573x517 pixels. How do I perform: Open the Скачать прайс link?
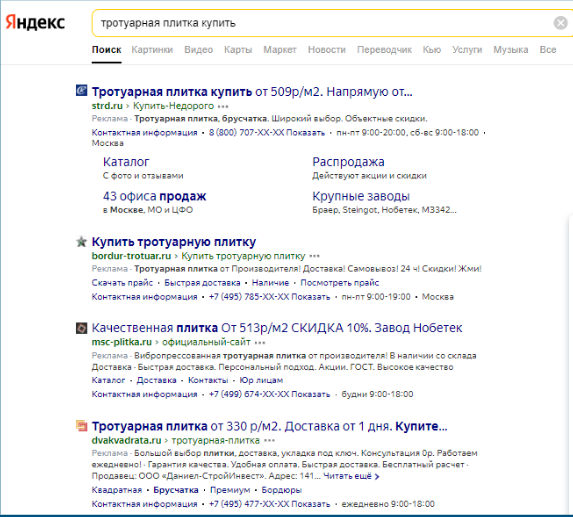[x=122, y=283]
